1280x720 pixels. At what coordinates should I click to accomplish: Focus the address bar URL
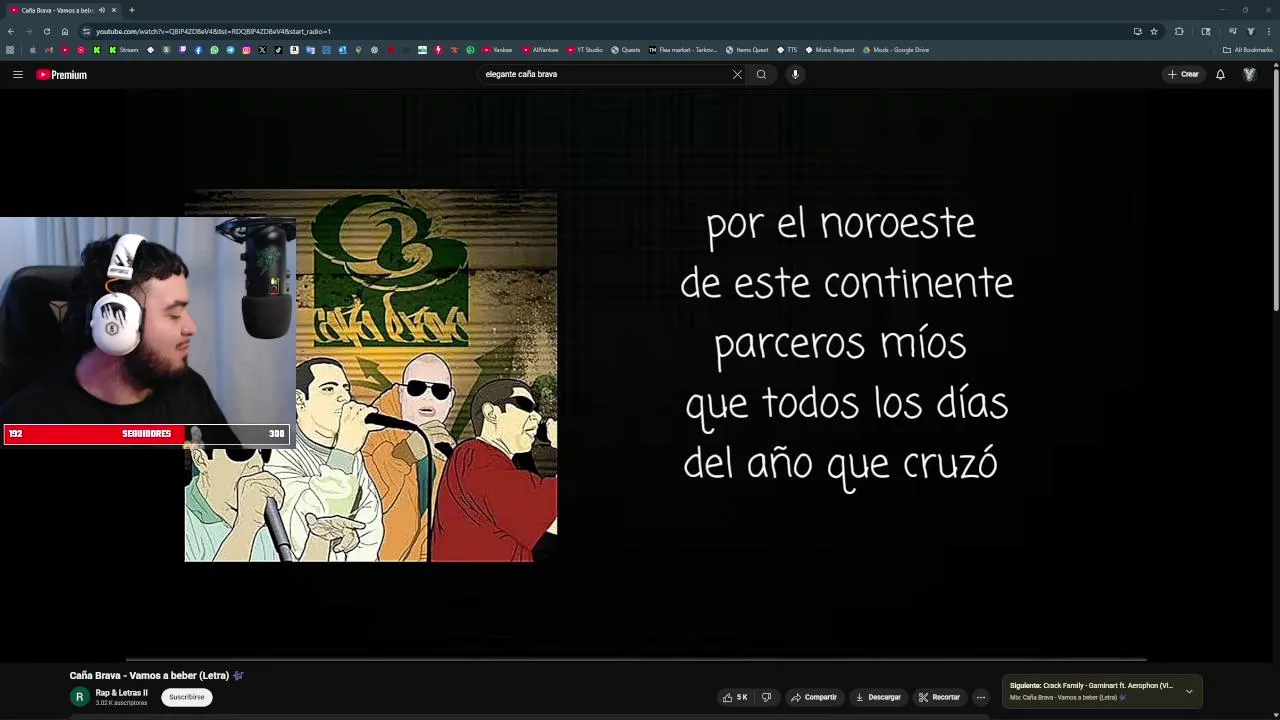pos(213,31)
